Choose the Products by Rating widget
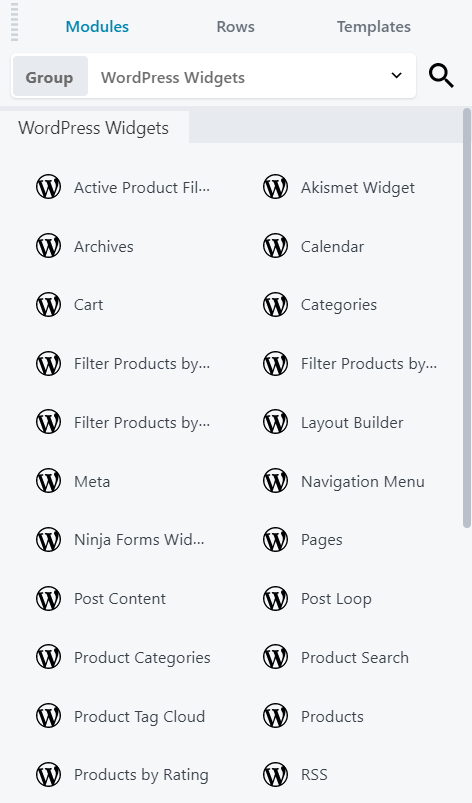 [x=123, y=774]
